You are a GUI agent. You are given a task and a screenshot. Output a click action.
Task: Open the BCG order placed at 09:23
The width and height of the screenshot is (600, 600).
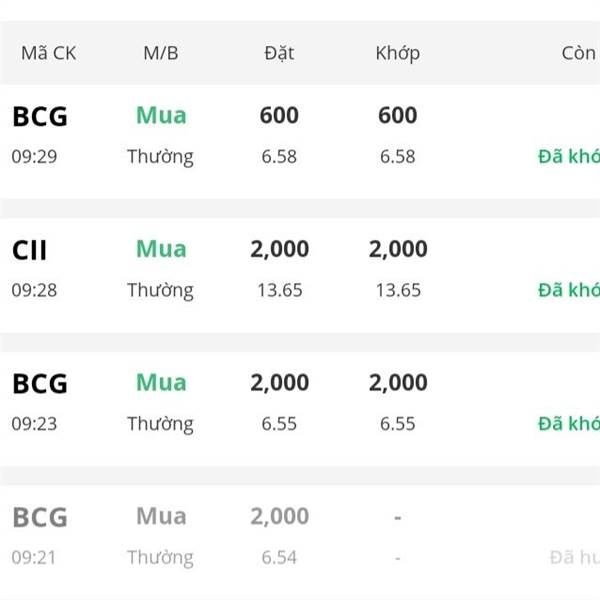click(300, 409)
